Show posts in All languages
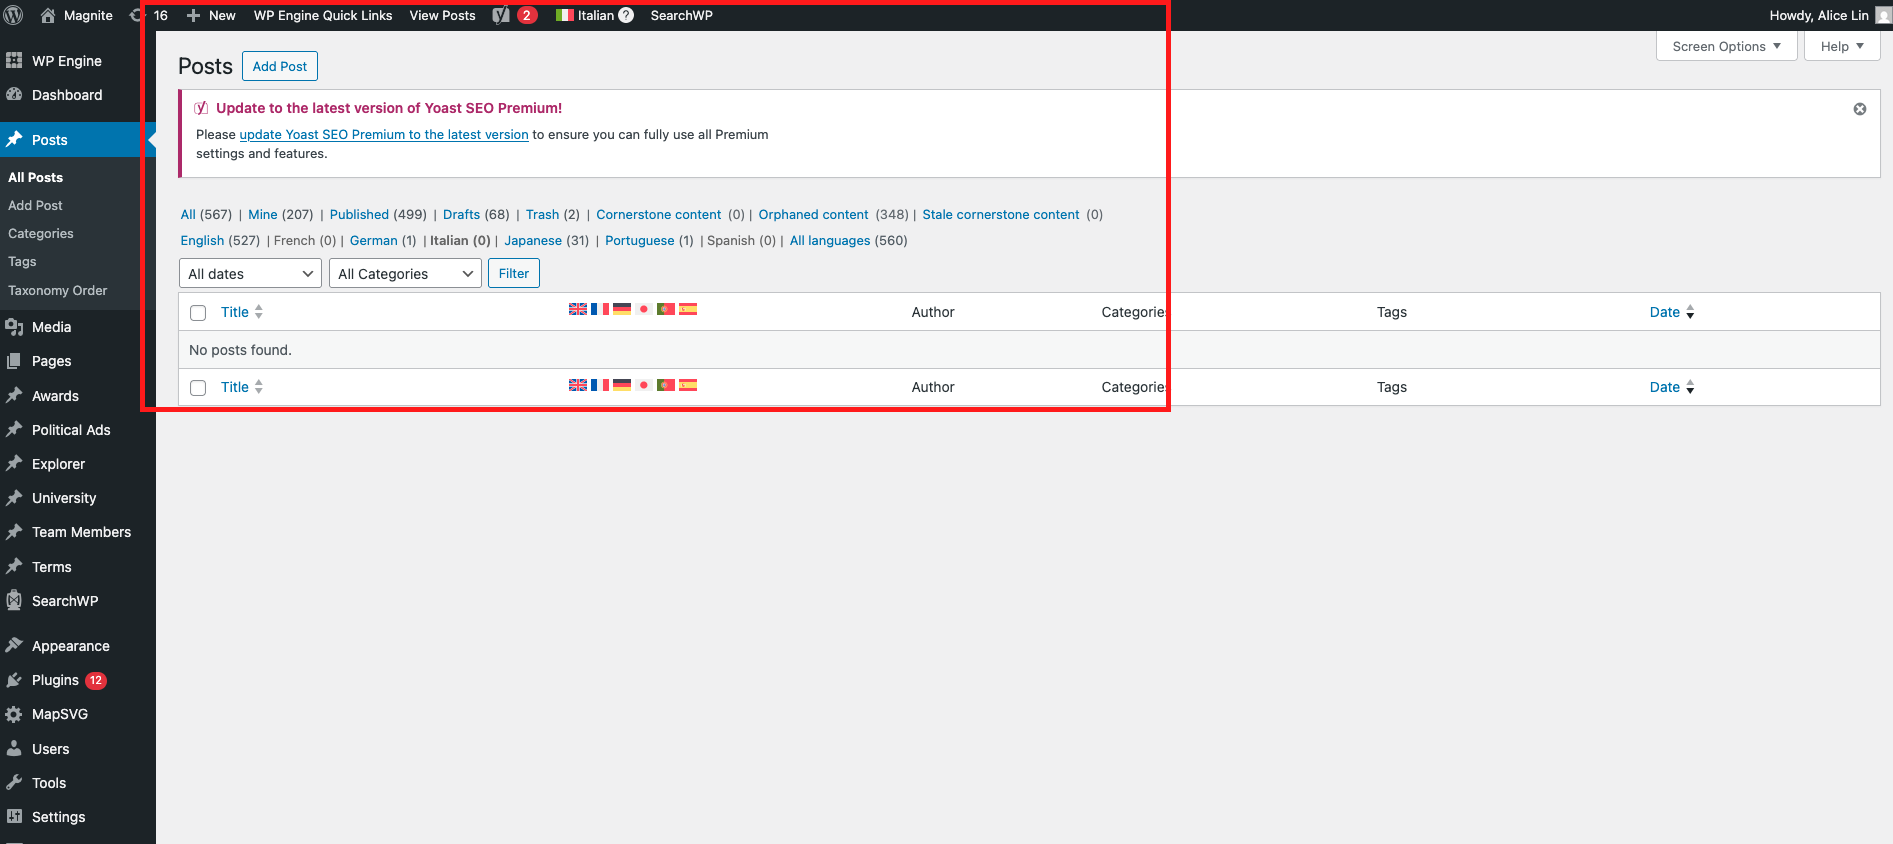This screenshot has width=1893, height=844. pyautogui.click(x=830, y=241)
